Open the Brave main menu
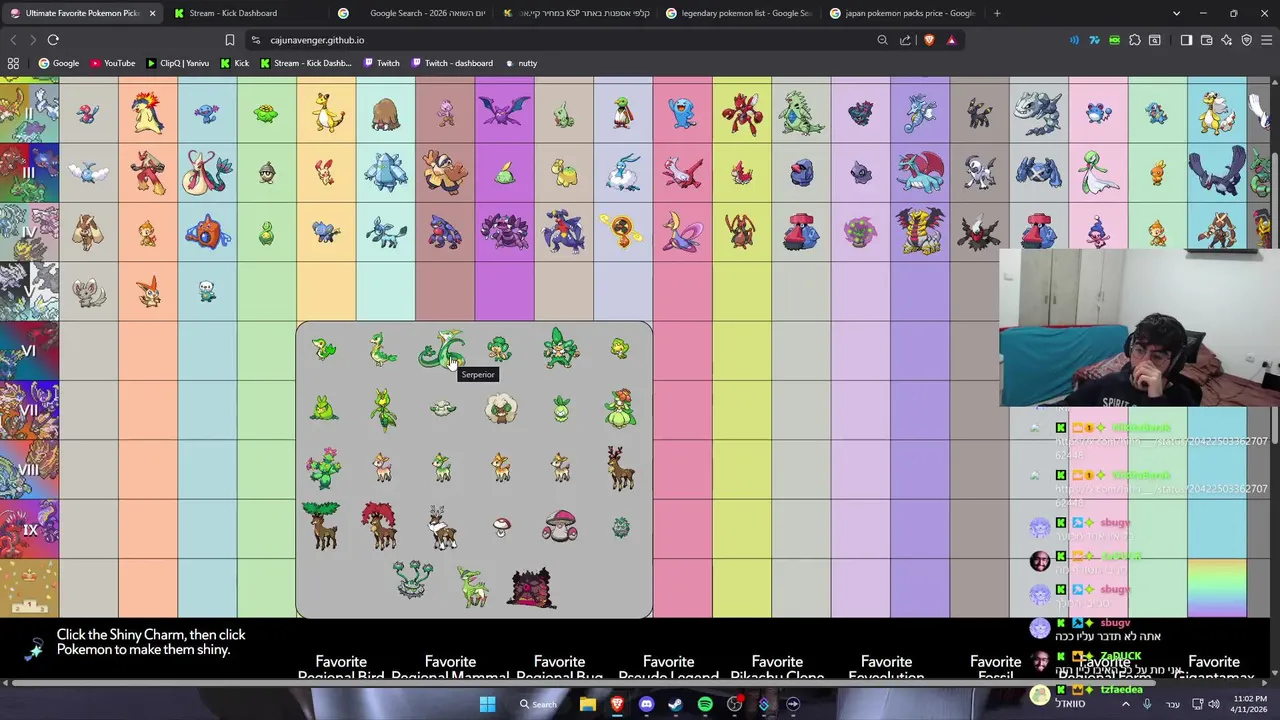Image resolution: width=1280 pixels, height=720 pixels. [1267, 40]
